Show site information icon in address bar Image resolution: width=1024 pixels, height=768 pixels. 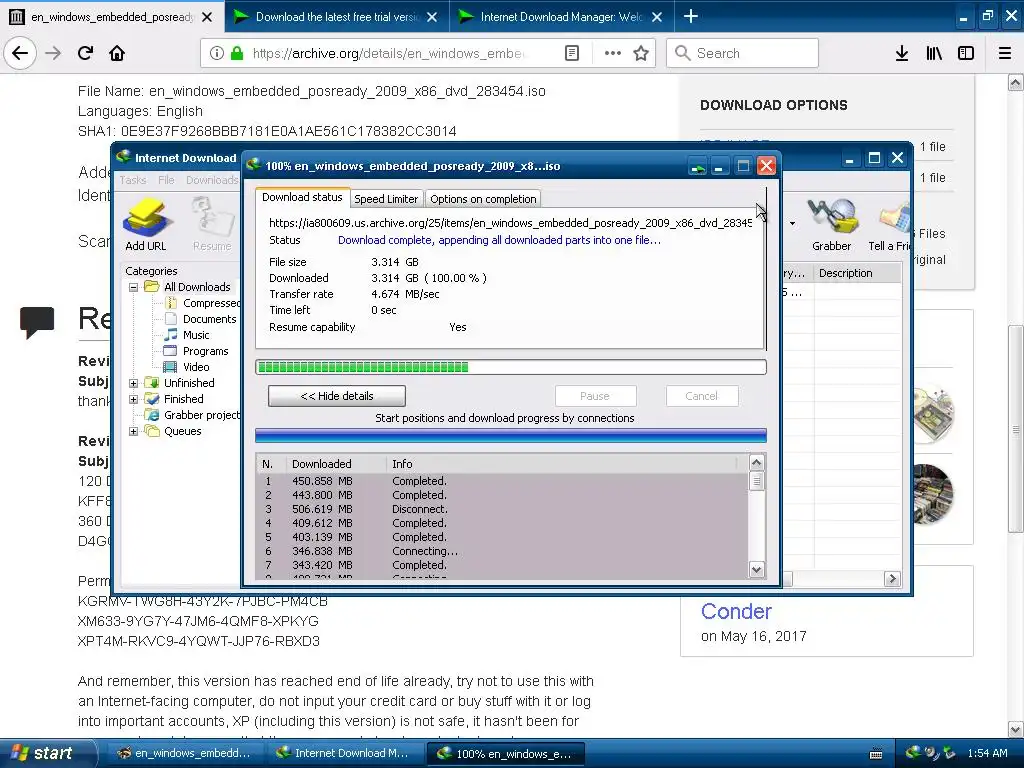click(x=217, y=53)
